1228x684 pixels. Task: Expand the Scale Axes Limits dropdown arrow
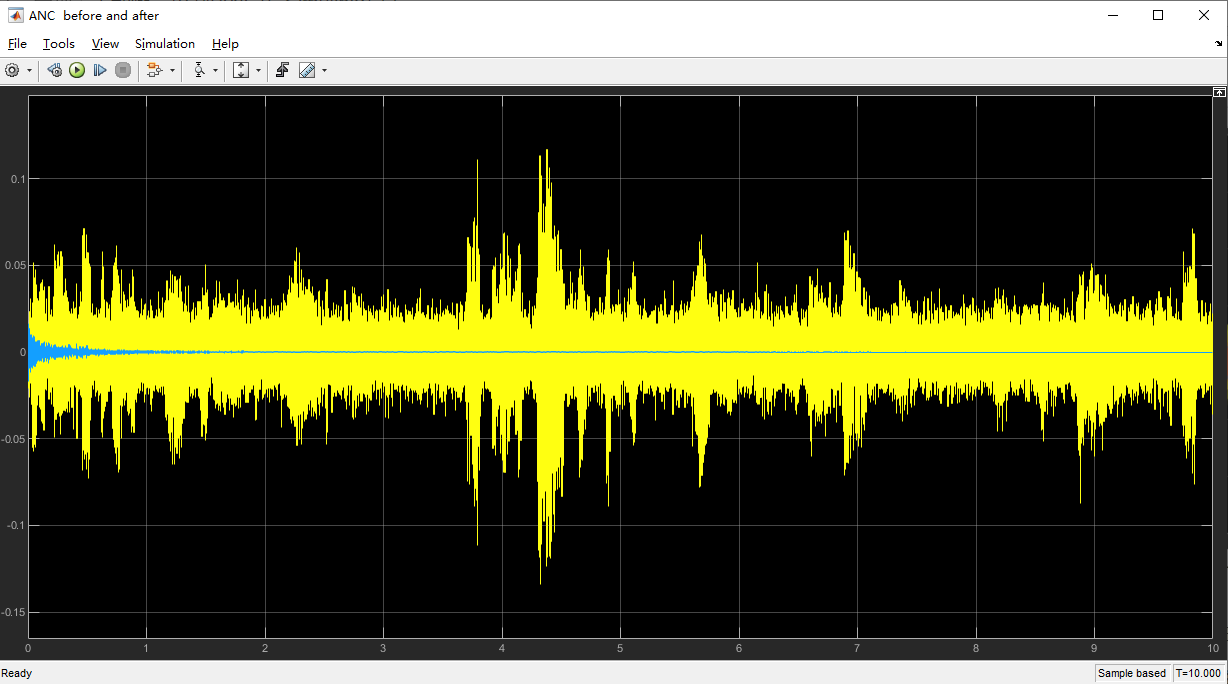coord(258,70)
